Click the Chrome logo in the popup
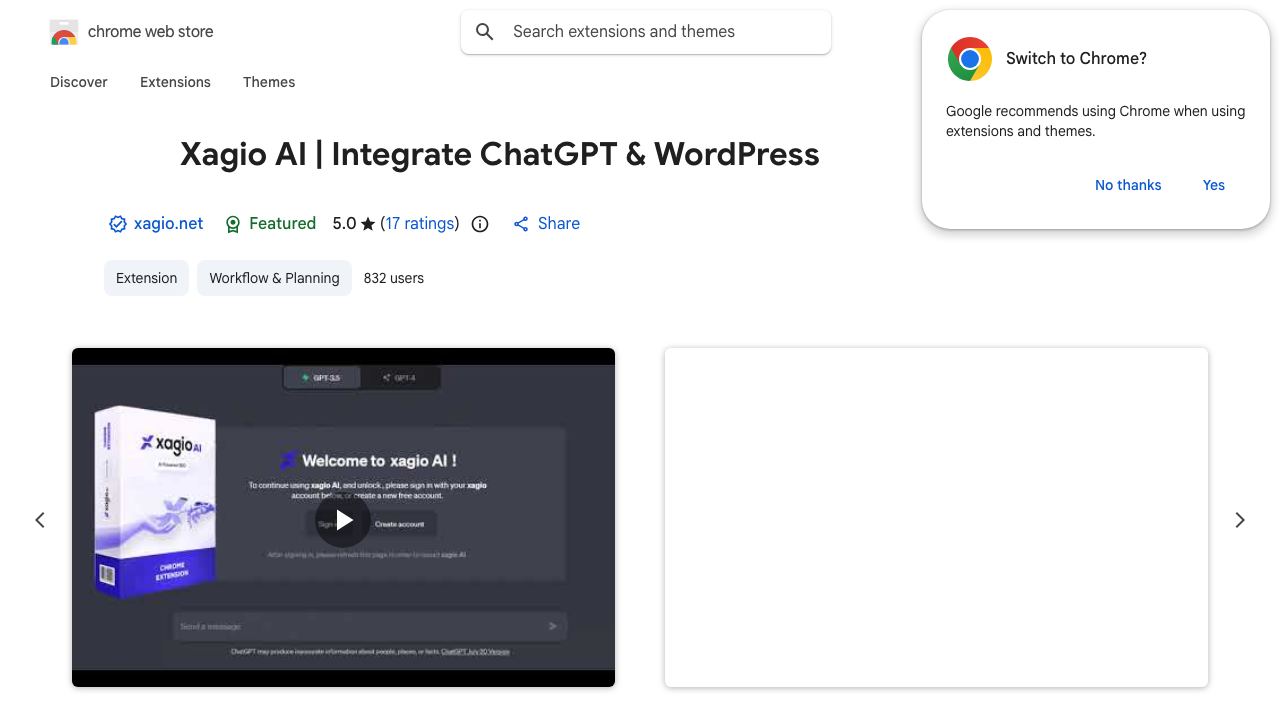 click(969, 59)
